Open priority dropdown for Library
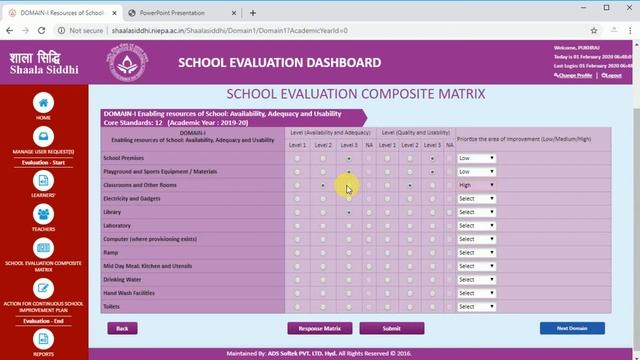Screen dimensions: 640x360 pyautogui.click(x=476, y=212)
